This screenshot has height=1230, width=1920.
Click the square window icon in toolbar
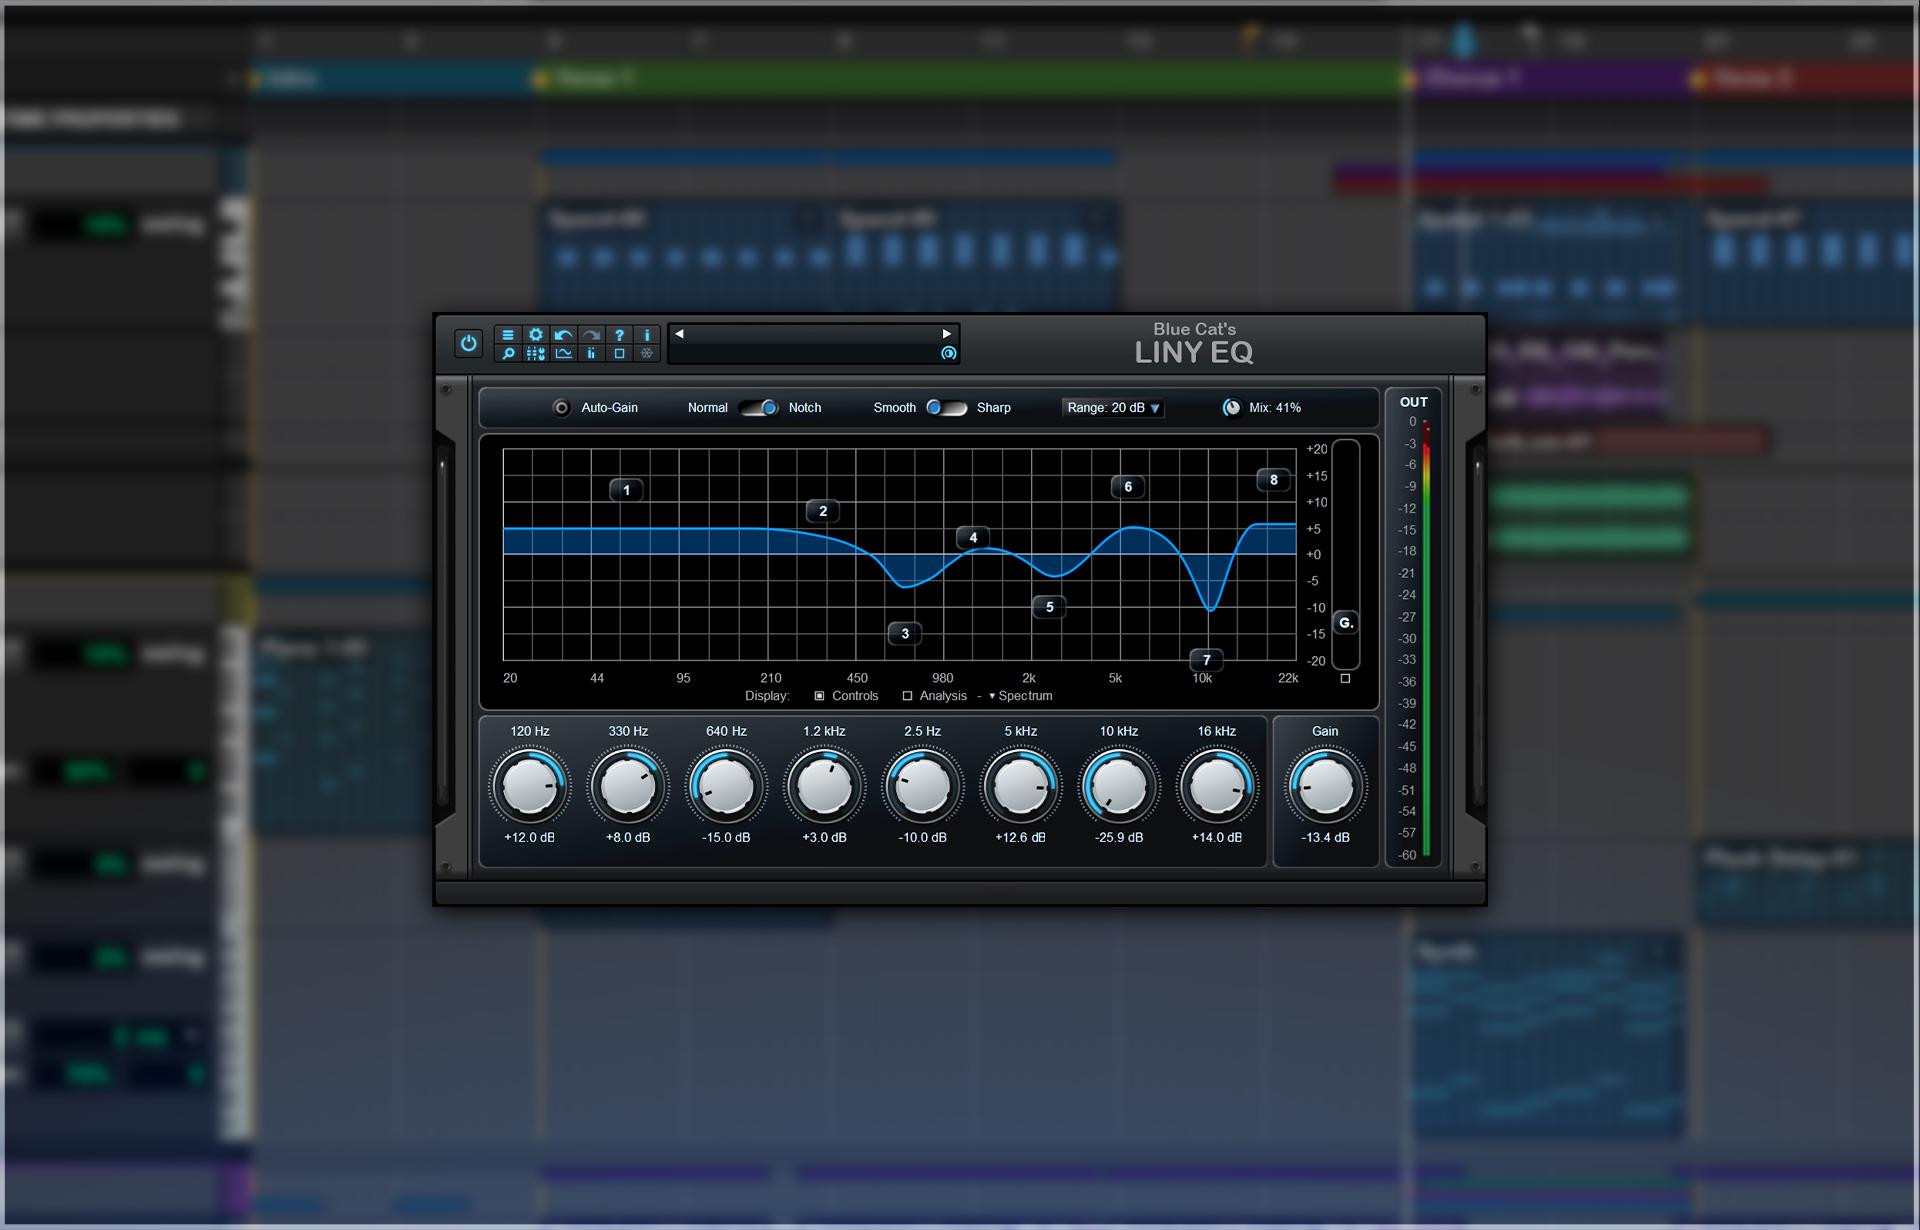point(619,353)
